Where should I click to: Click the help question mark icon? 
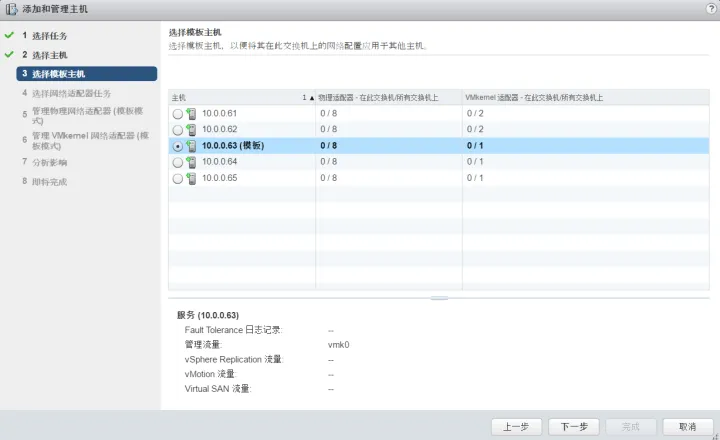pos(711,9)
